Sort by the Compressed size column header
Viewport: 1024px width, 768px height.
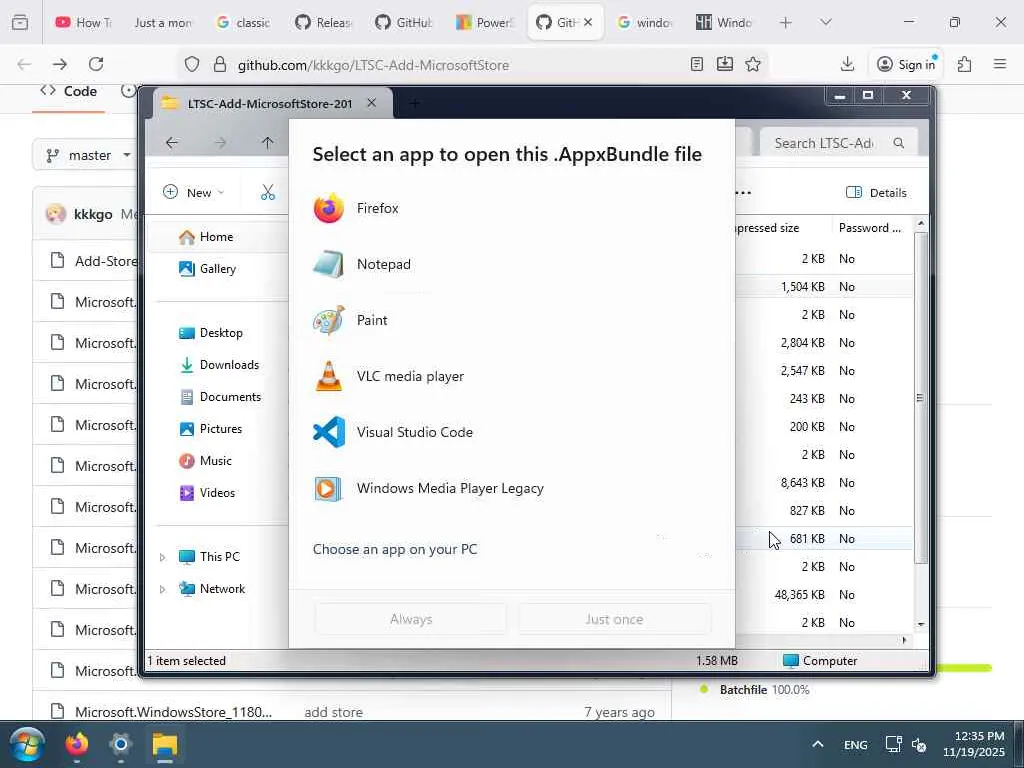pyautogui.click(x=766, y=228)
